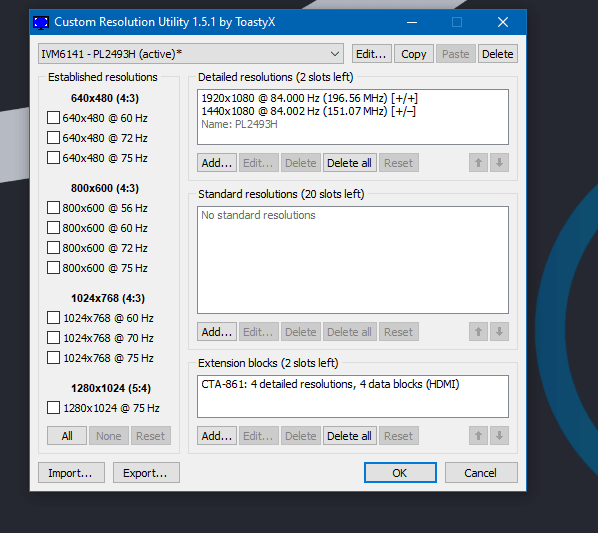Select All established resolutions
This screenshot has width=598, height=533.
[67, 435]
